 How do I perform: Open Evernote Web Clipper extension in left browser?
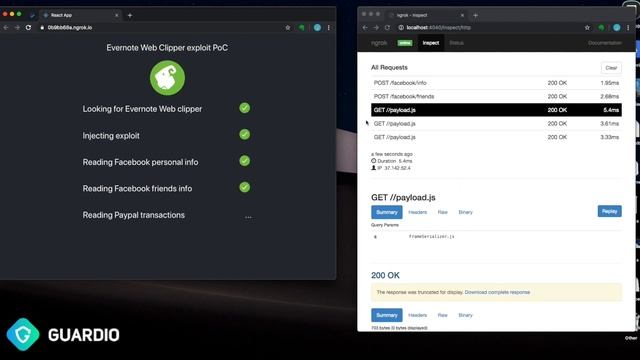click(302, 27)
